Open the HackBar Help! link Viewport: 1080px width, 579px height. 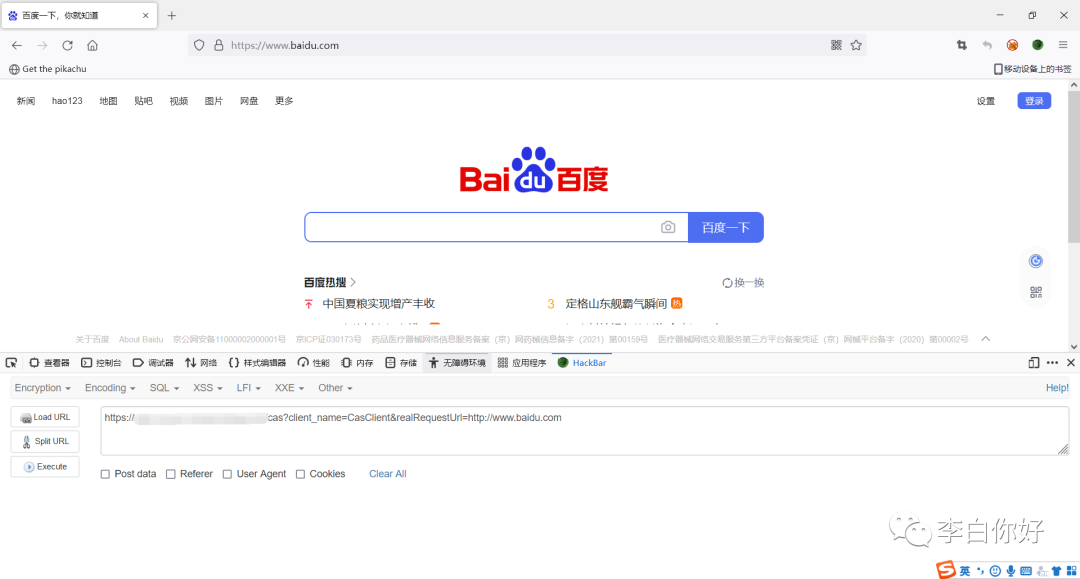tap(1057, 388)
